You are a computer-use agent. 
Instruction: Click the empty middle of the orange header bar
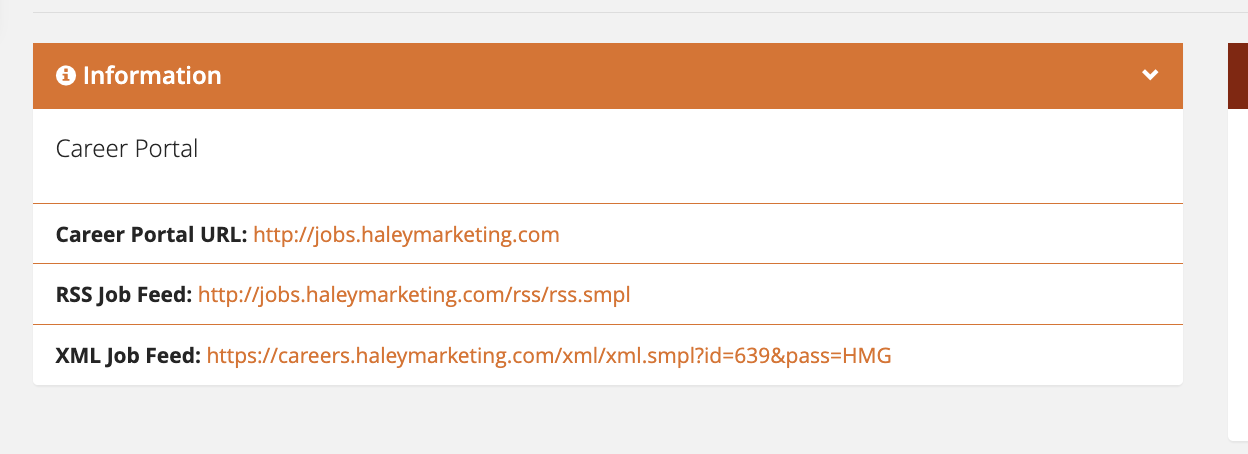pyautogui.click(x=680, y=76)
